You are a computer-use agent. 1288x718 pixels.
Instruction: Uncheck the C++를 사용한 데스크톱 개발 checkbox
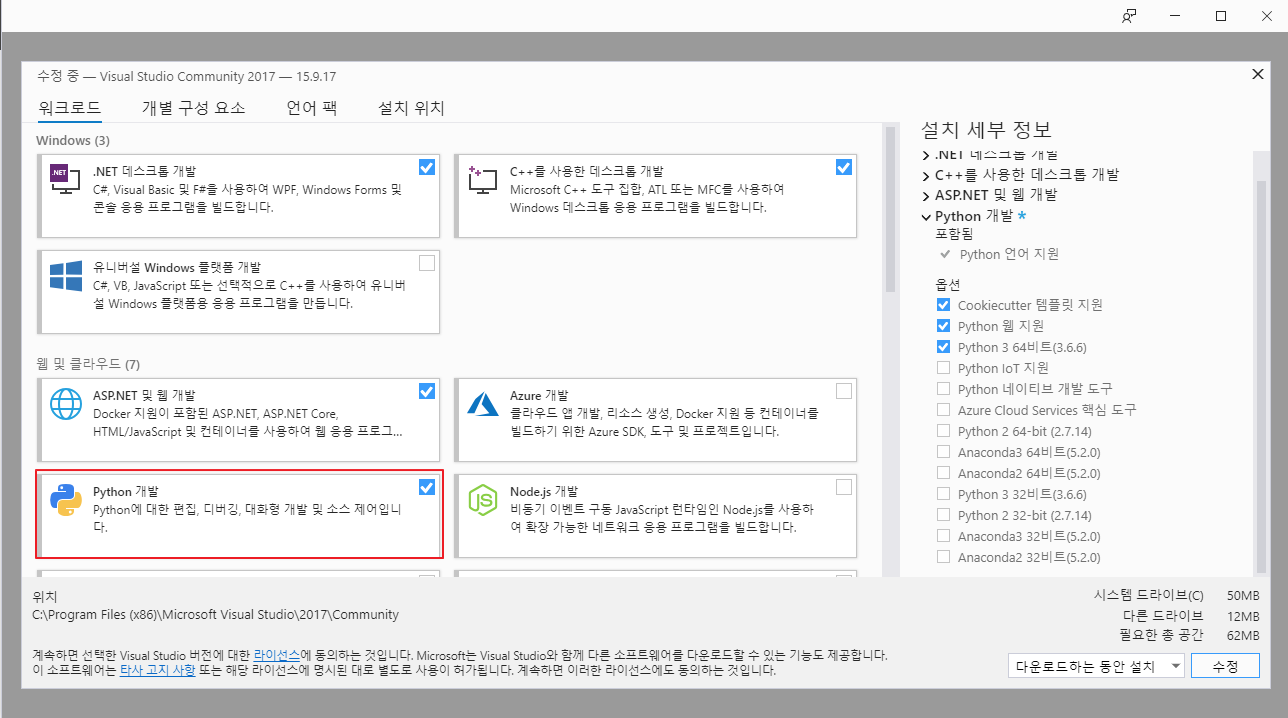[844, 167]
